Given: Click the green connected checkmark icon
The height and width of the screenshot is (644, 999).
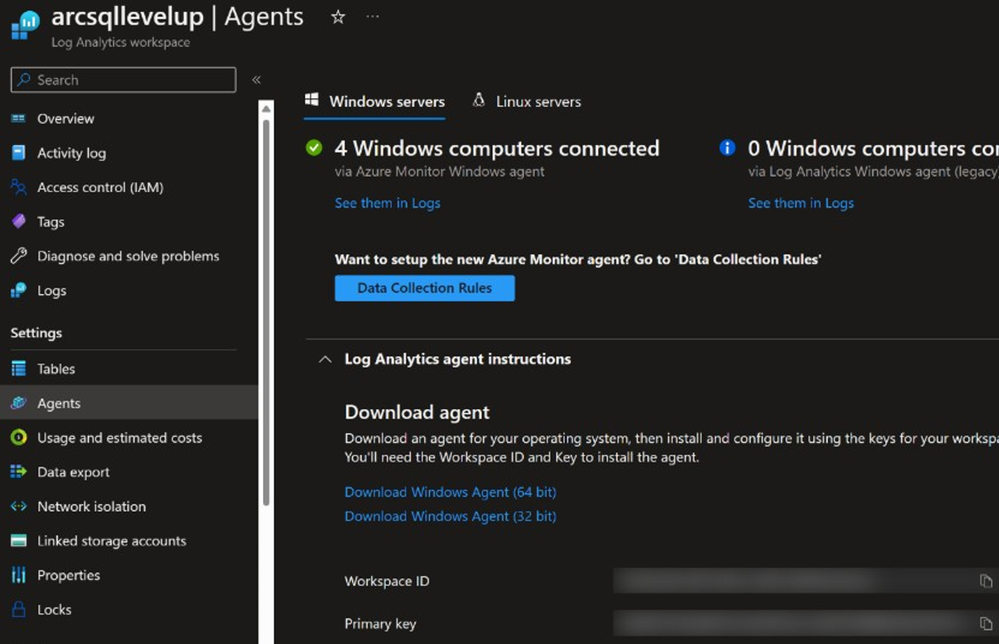Looking at the screenshot, I should click(314, 148).
